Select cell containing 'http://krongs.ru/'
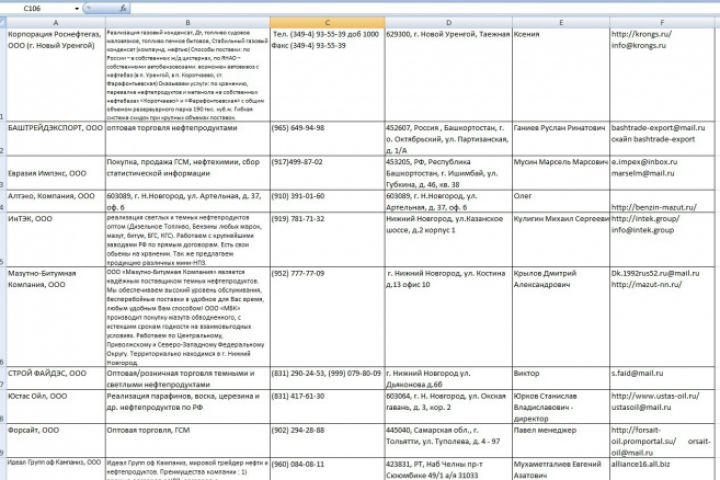Image resolution: width=720 pixels, height=480 pixels. [x=662, y=75]
